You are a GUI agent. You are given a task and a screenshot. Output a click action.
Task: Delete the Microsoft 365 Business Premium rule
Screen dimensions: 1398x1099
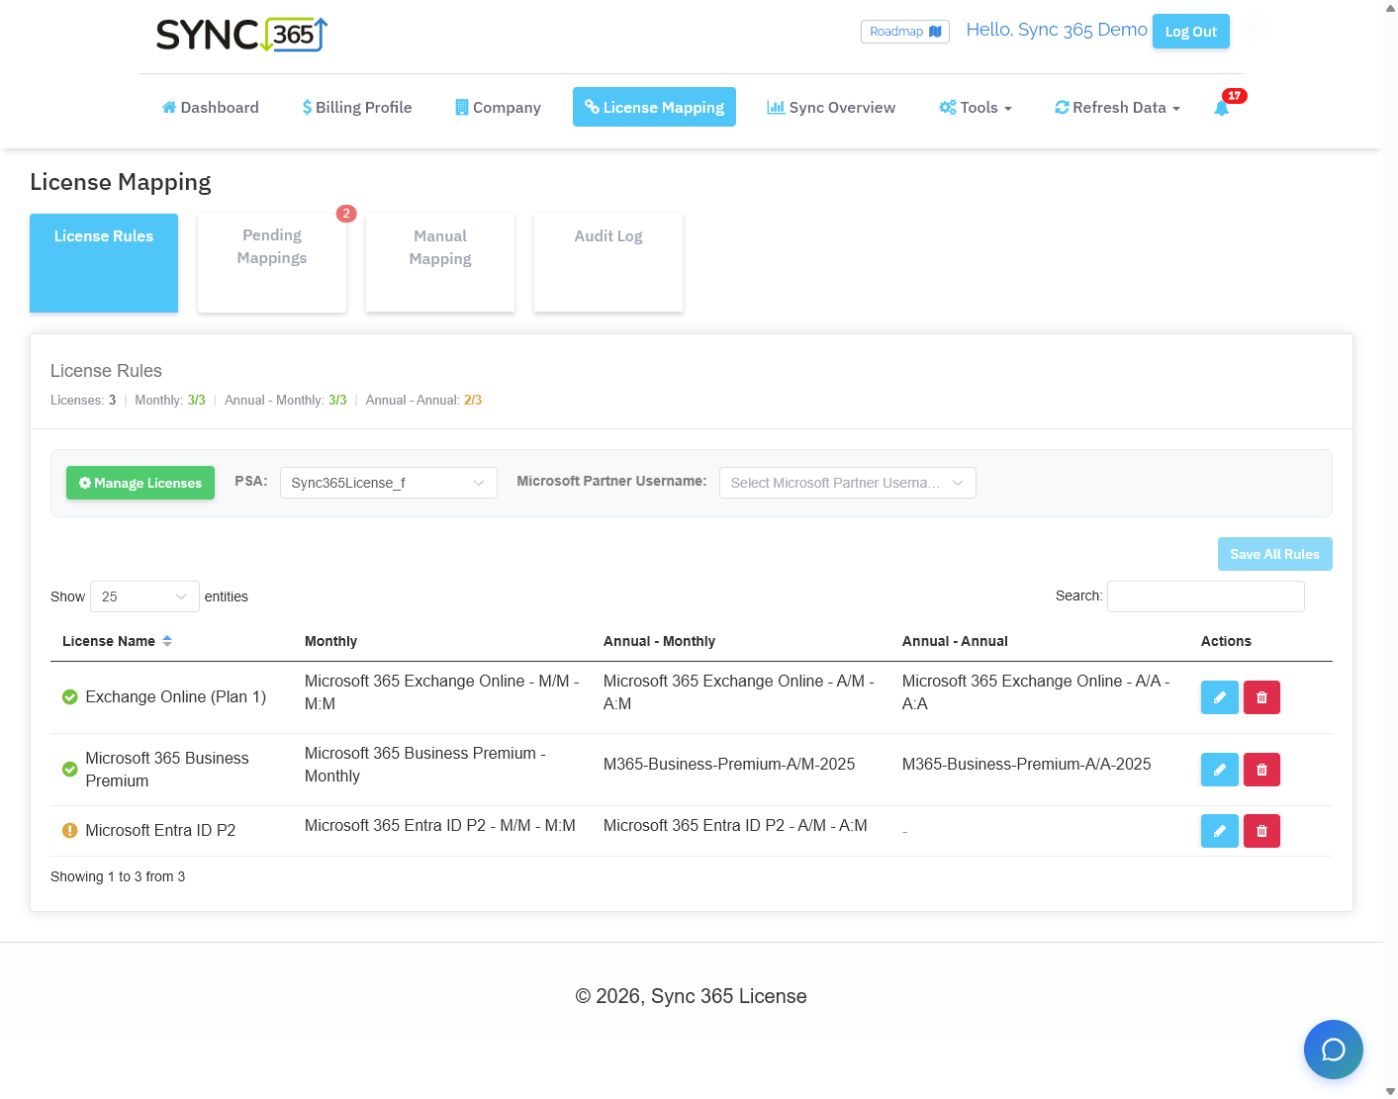[1261, 769]
